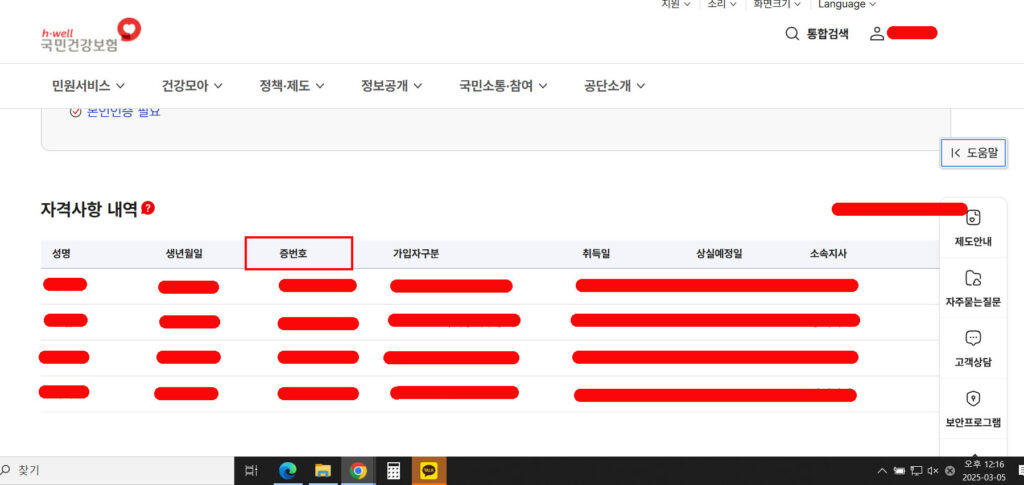Click the red question mark beside 자격사항 내역
1024x485 pixels.
pos(148,208)
